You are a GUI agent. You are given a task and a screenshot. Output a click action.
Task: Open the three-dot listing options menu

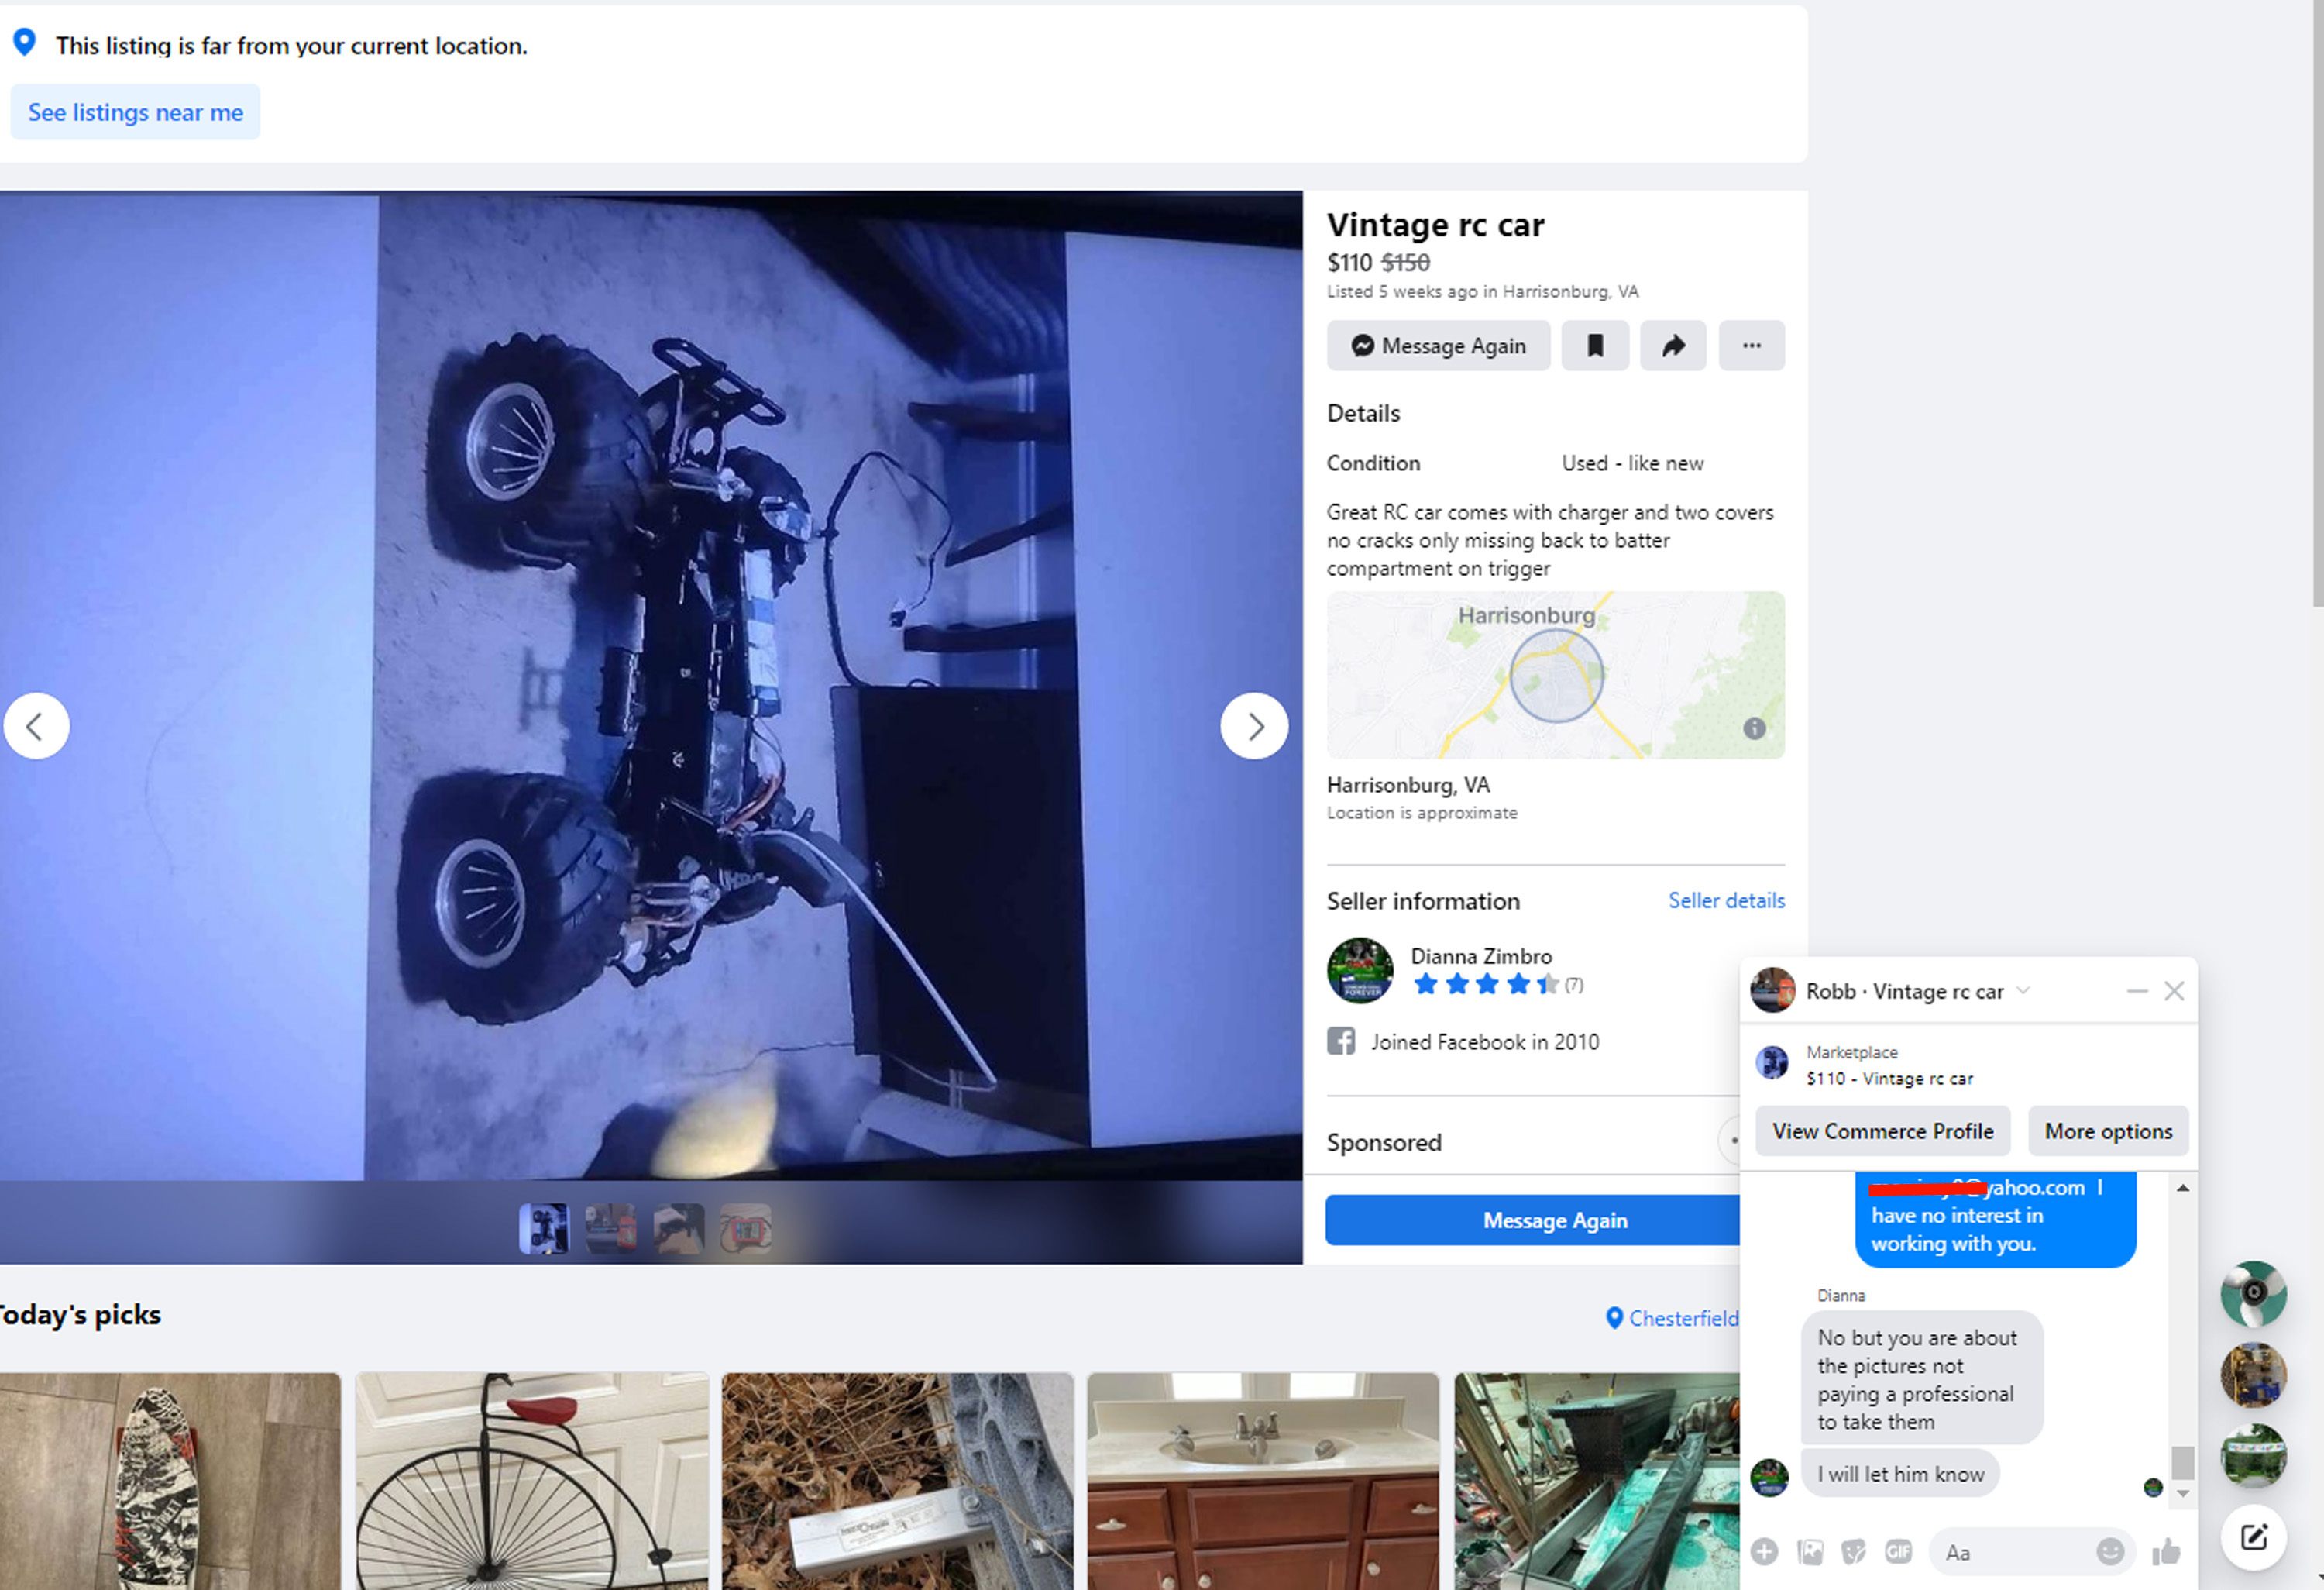1751,346
